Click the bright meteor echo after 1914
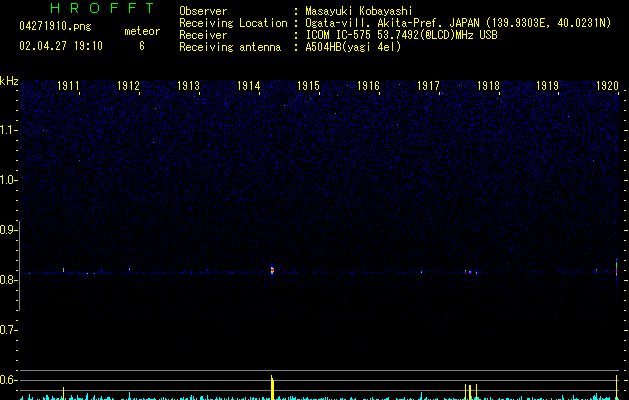The width and height of the screenshot is (629, 400). click(272, 270)
